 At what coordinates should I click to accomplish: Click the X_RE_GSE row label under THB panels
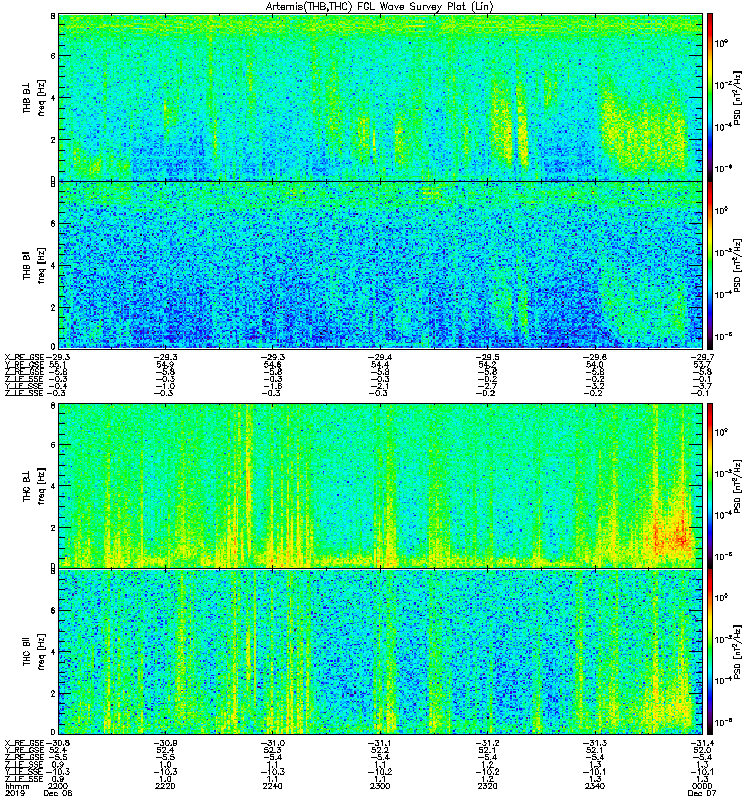click(24, 357)
